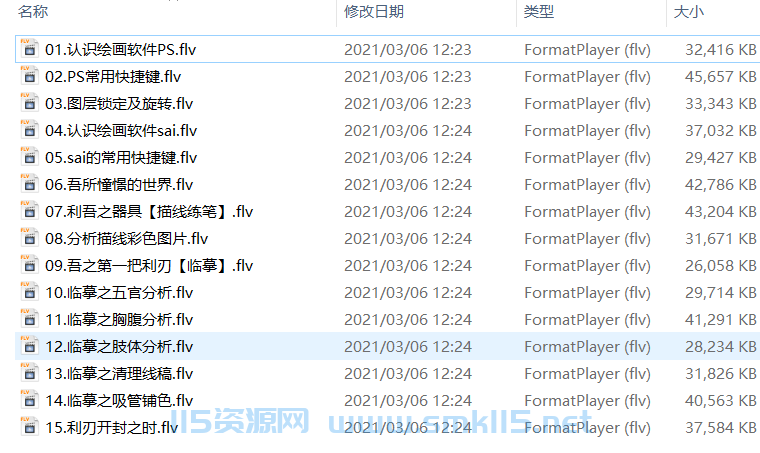The image size is (760, 453).
Task: Sort by 大小 column header
Action: coord(688,12)
